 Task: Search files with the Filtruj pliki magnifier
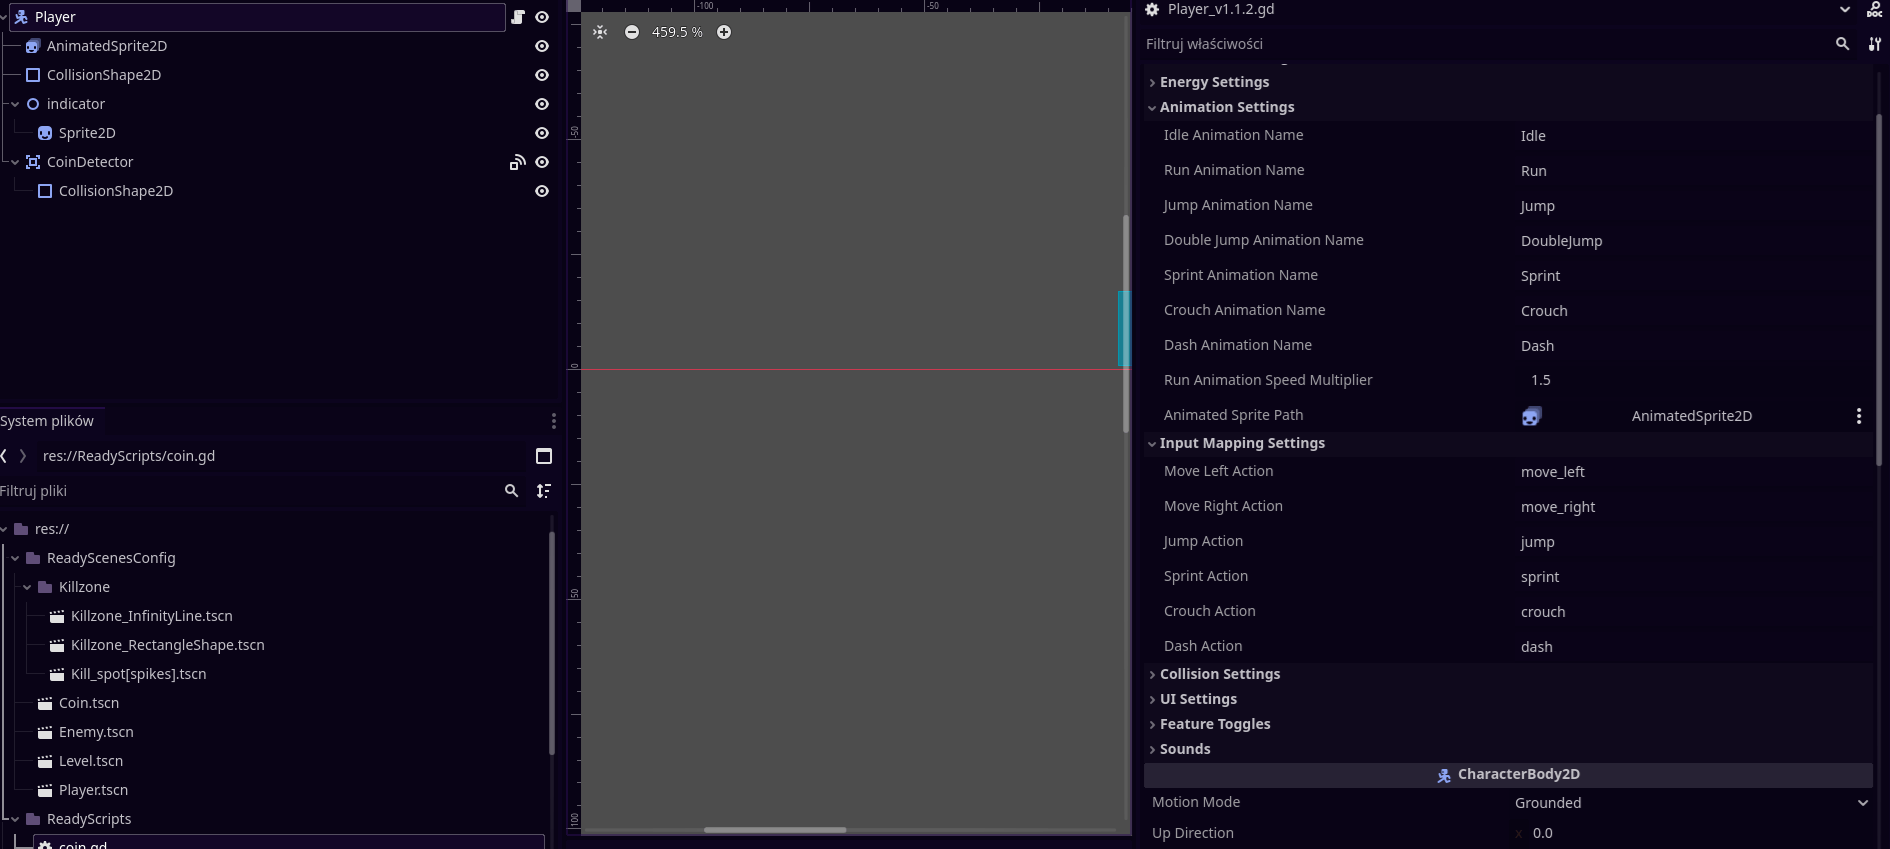(511, 491)
